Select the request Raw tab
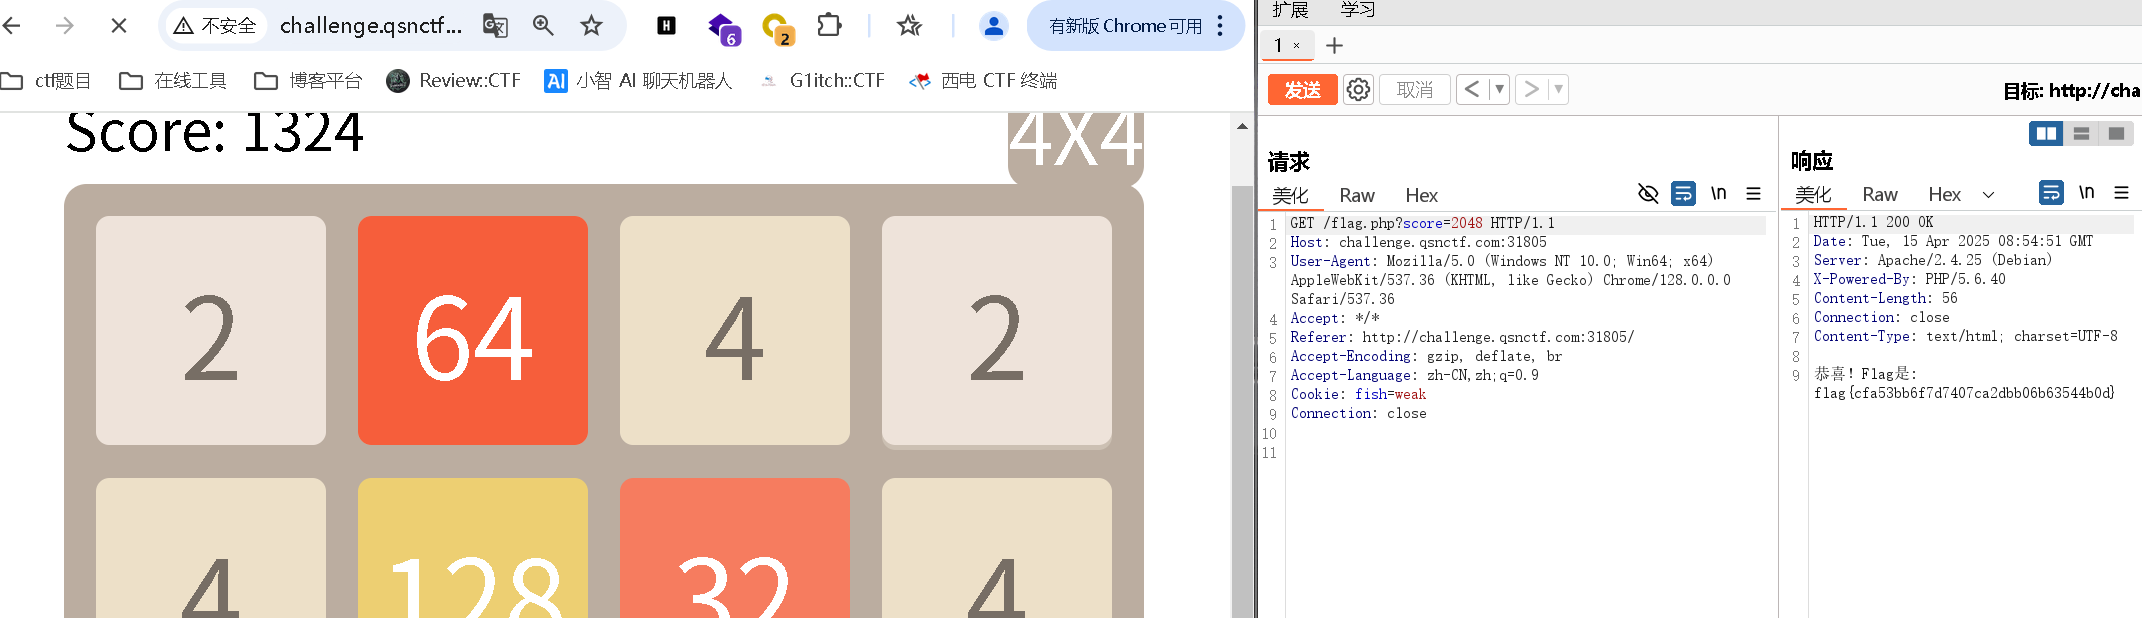Viewport: 2142px width, 618px height. (x=1357, y=195)
